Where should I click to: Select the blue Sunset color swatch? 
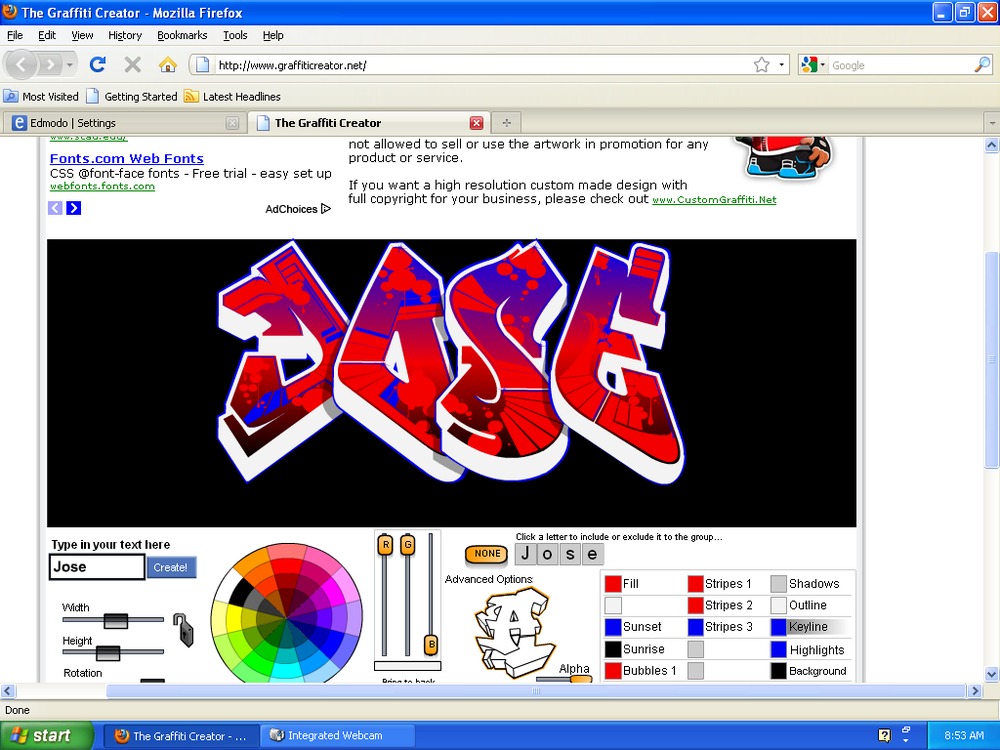tap(613, 627)
